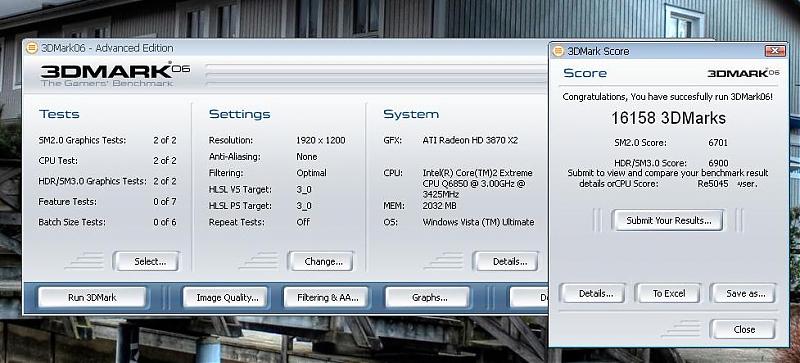Click the 3DMark Score window title icon
Viewport: 800px width, 363px height.
click(x=559, y=51)
